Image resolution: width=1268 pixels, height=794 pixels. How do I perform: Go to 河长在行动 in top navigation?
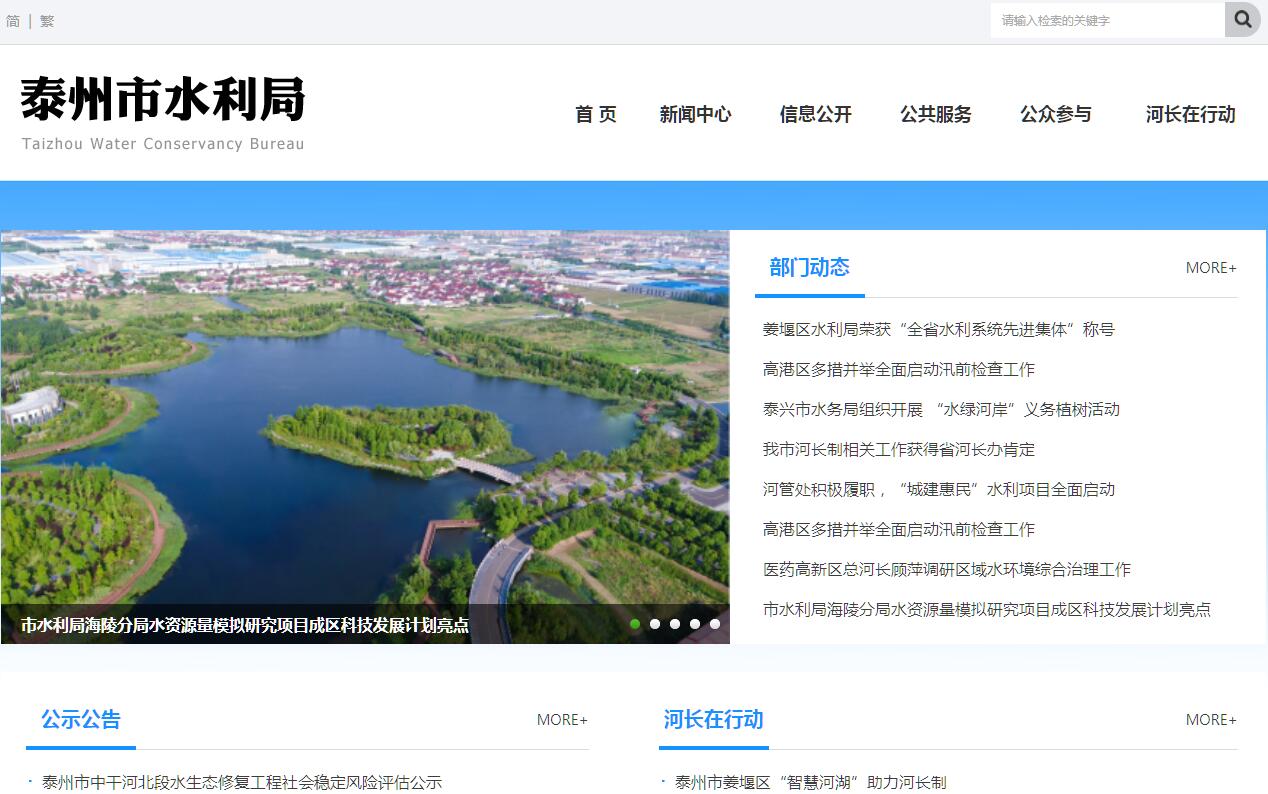[1190, 115]
